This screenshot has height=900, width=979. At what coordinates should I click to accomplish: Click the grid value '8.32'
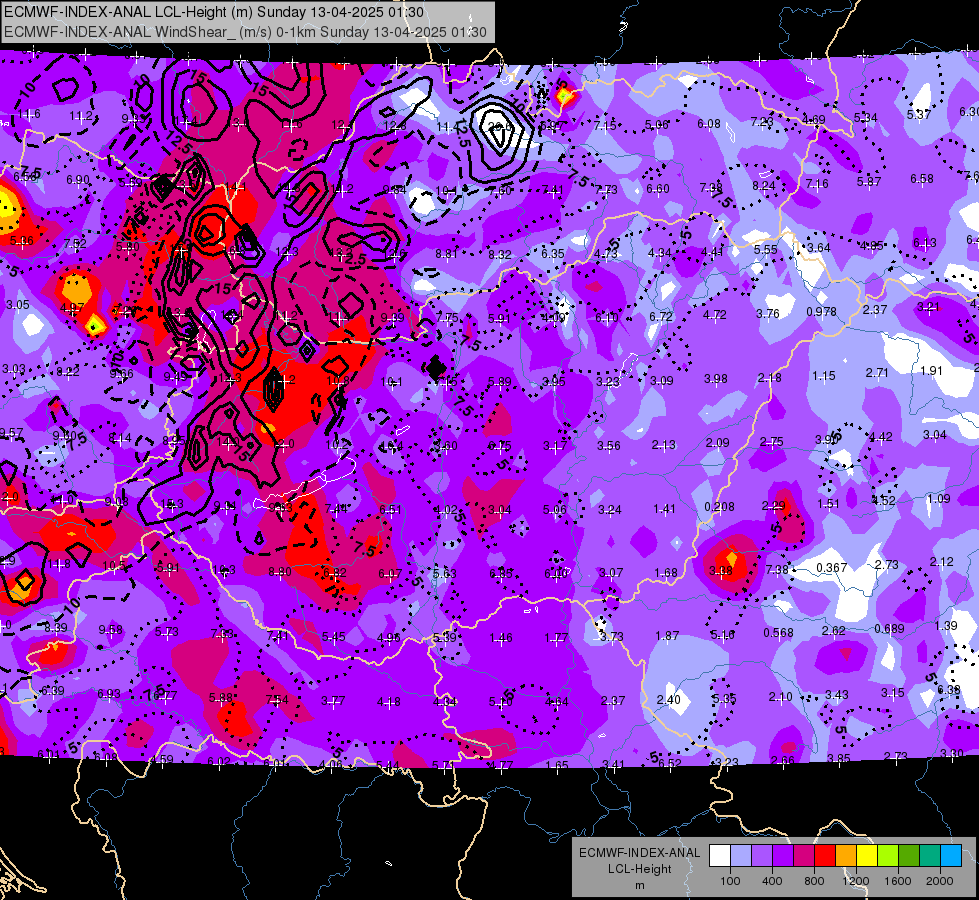[499, 255]
